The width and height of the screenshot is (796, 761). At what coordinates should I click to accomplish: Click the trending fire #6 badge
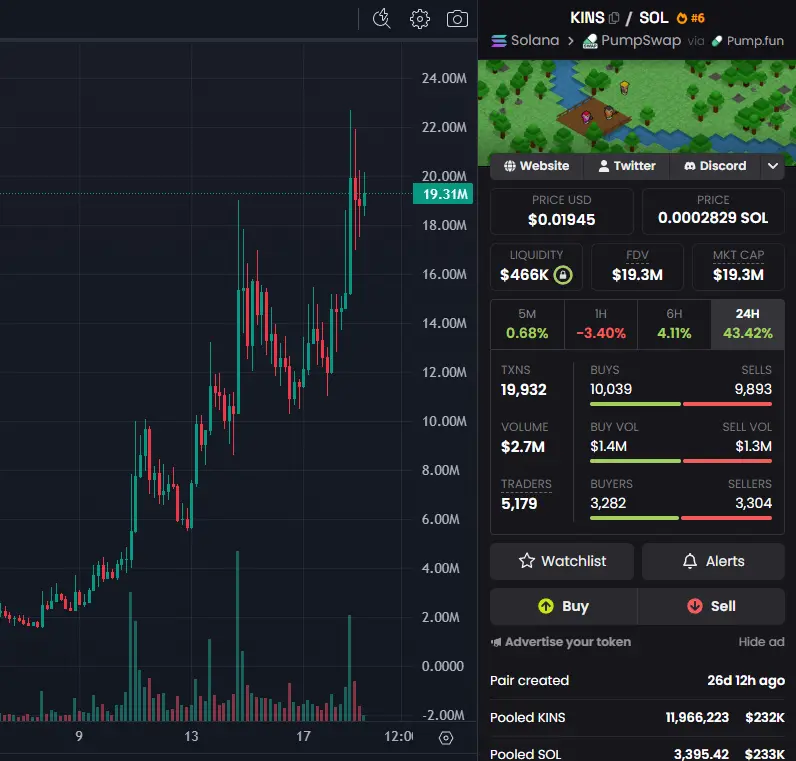coord(690,18)
